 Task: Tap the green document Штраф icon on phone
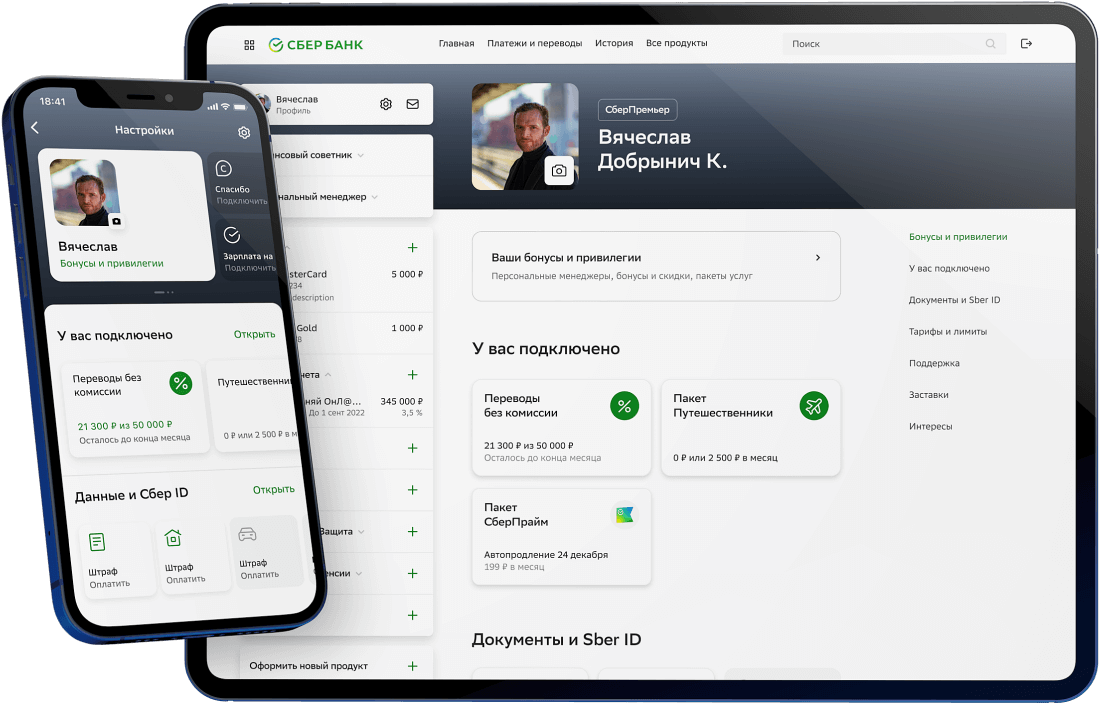click(x=97, y=542)
